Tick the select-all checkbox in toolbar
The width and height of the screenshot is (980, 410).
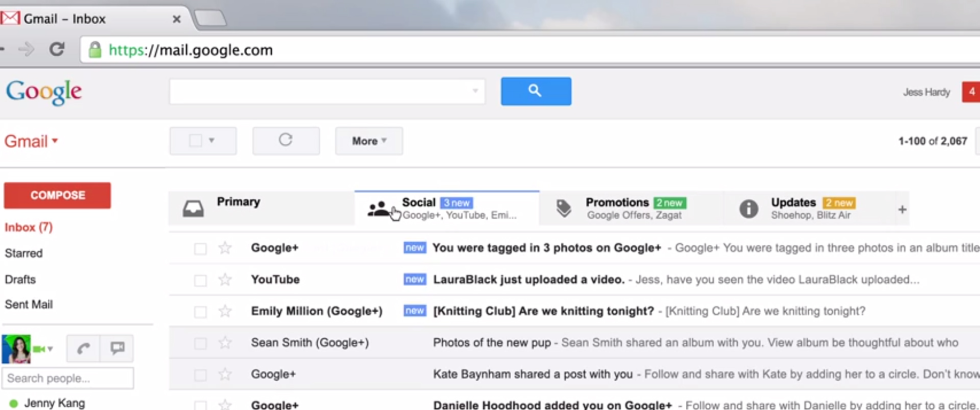196,141
